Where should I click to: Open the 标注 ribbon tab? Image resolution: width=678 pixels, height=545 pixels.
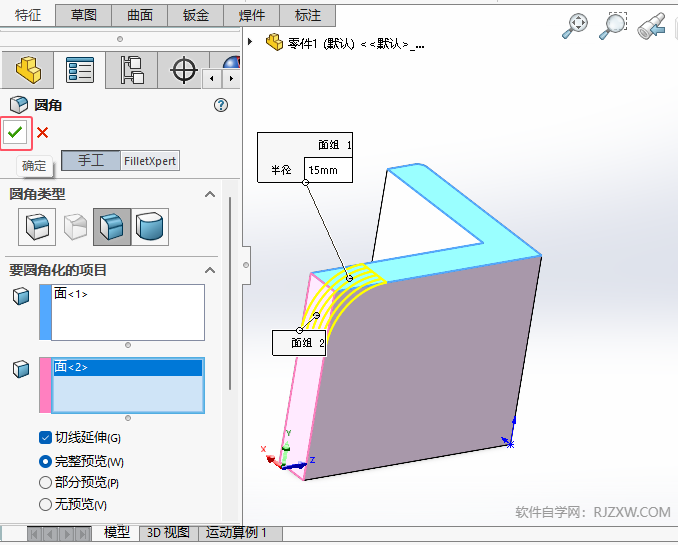[x=308, y=16]
